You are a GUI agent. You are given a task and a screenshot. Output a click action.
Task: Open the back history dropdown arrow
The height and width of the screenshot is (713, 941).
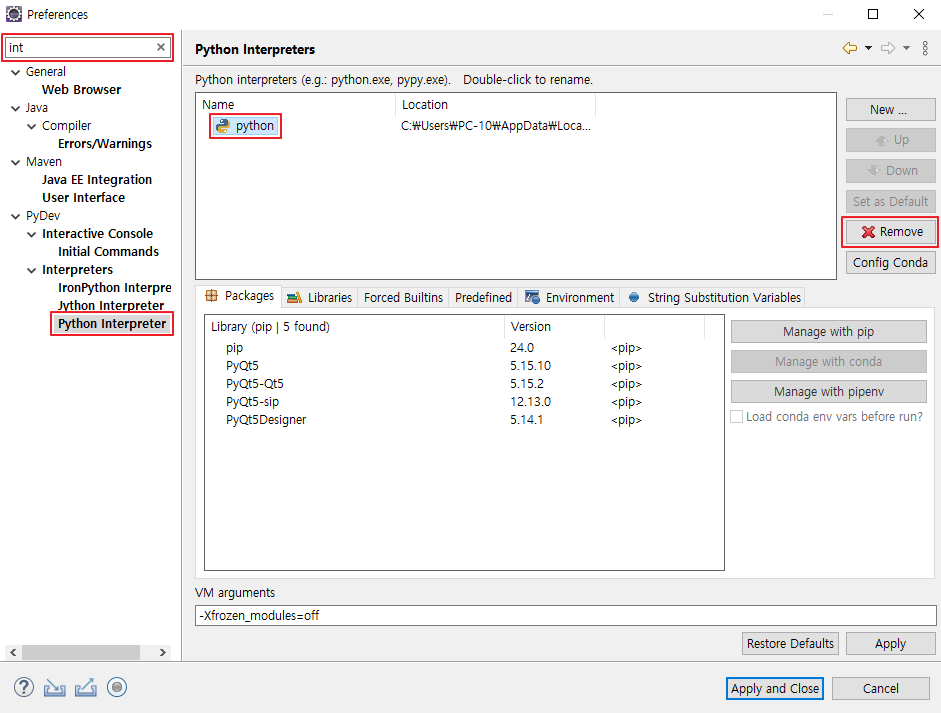(x=868, y=48)
